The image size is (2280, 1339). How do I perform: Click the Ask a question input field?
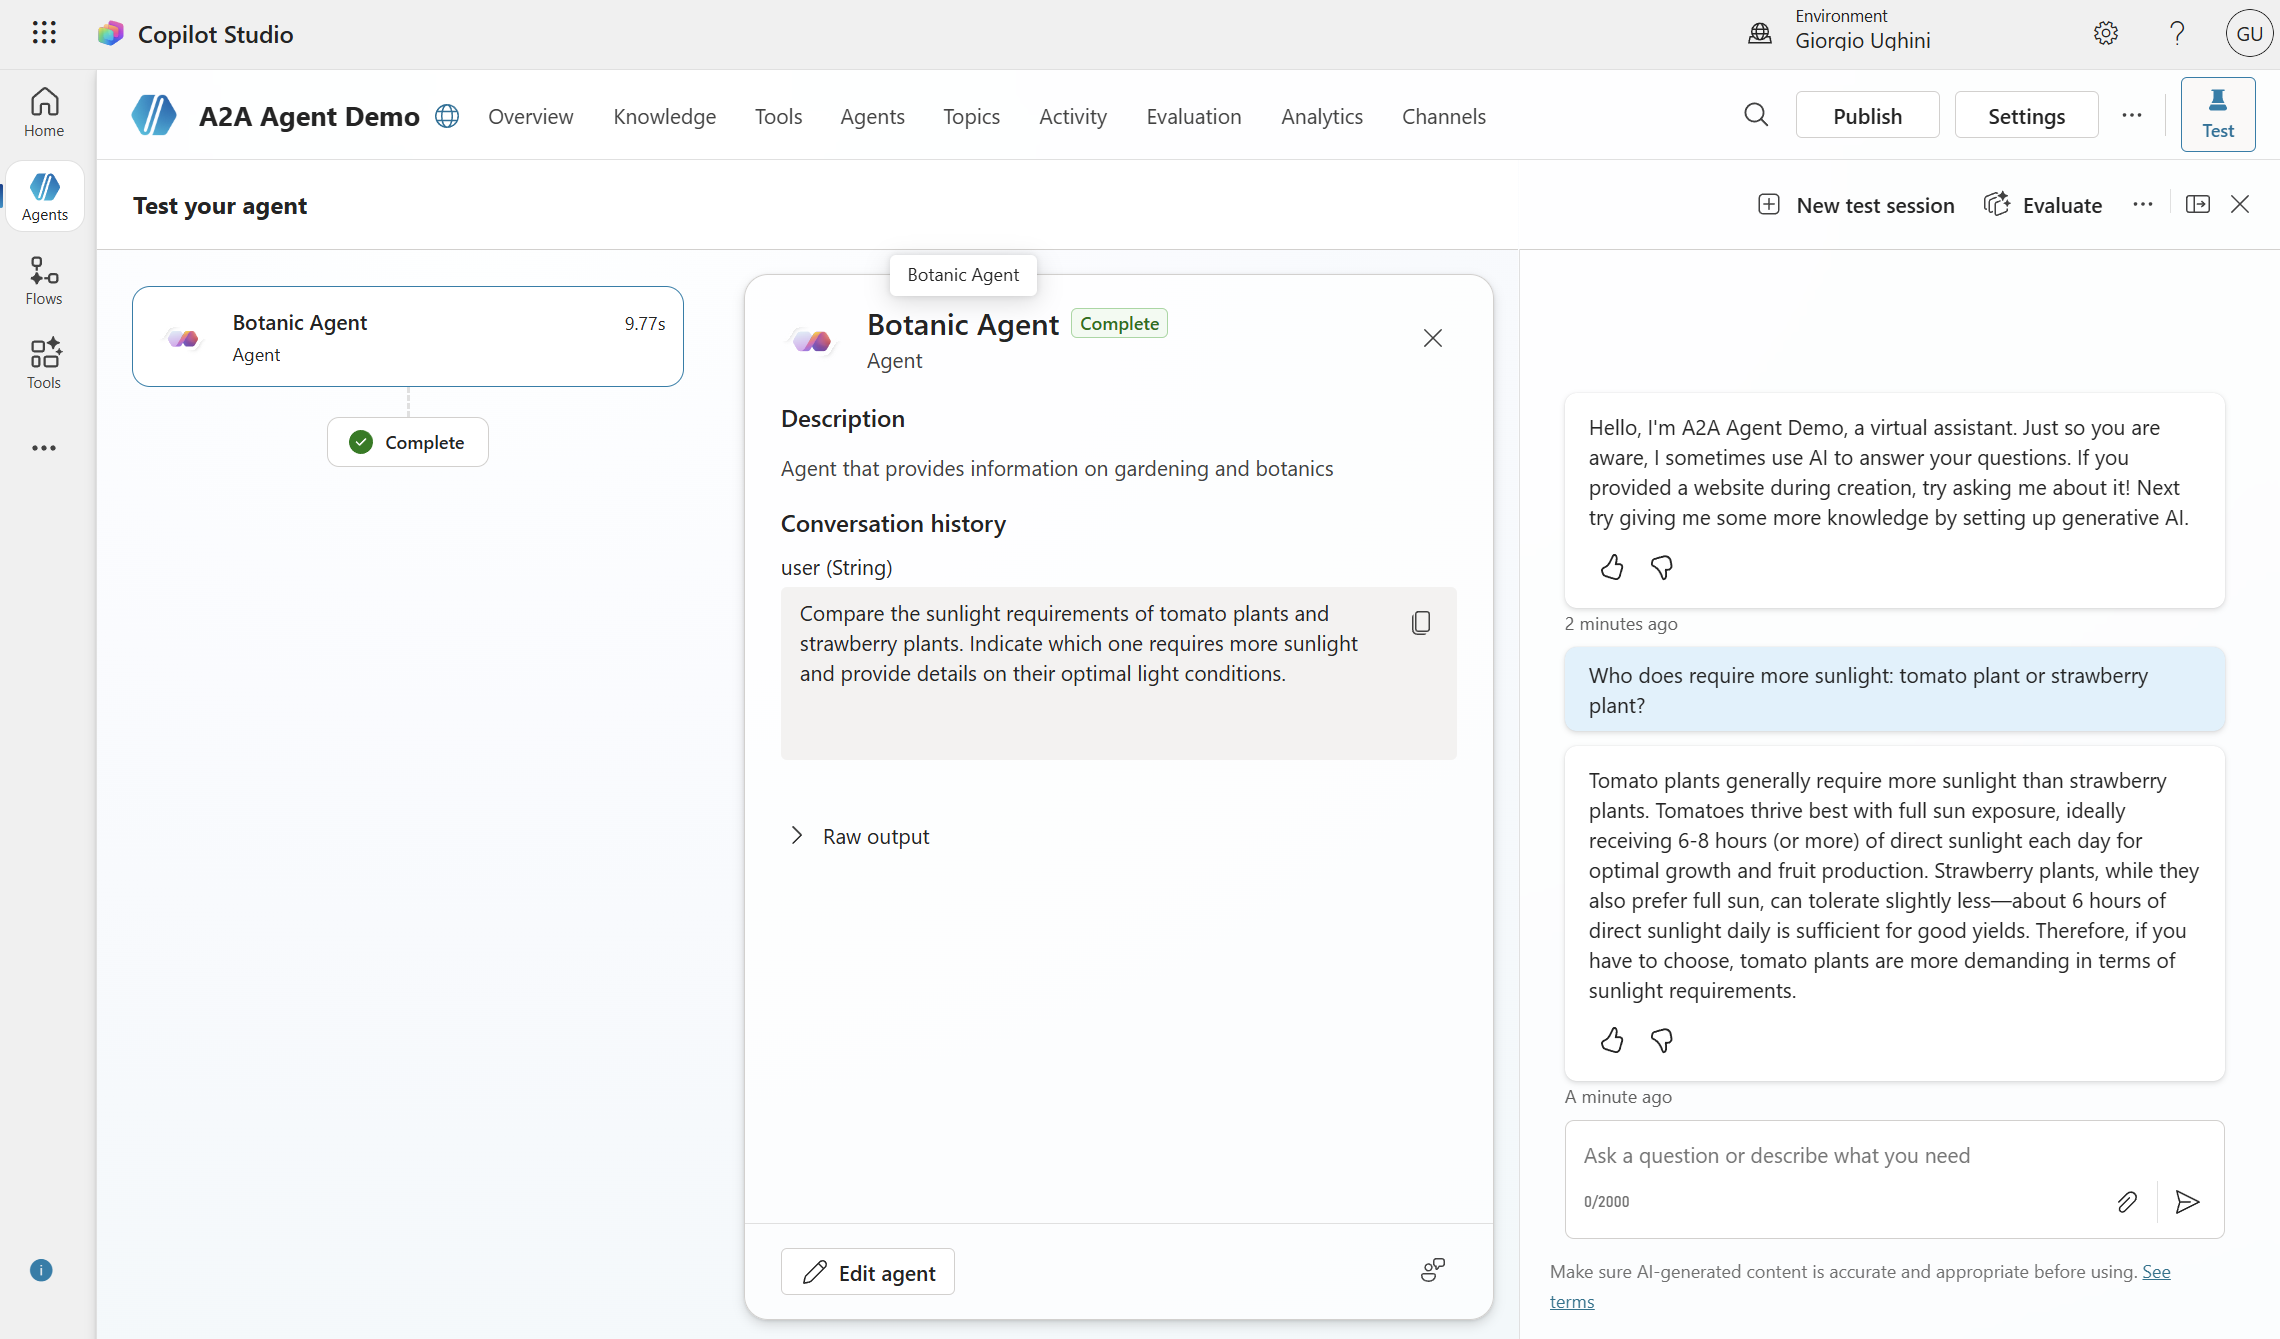click(x=1840, y=1156)
